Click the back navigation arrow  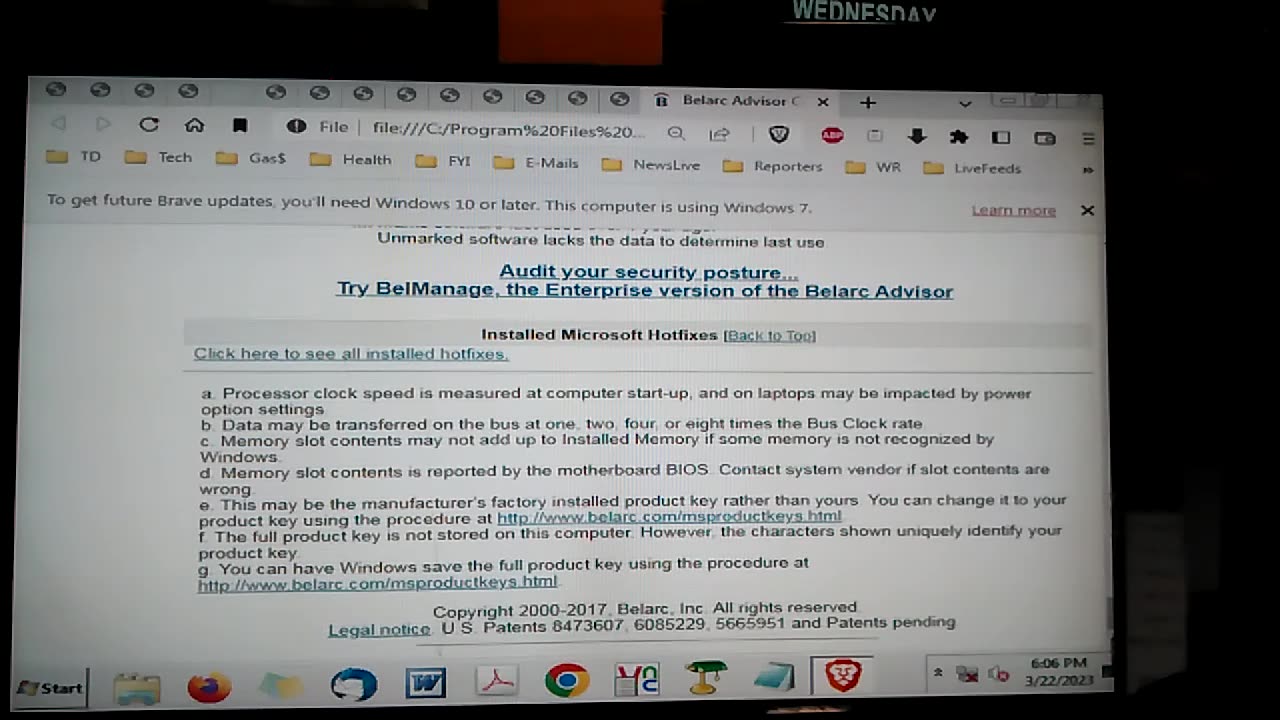pyautogui.click(x=58, y=124)
